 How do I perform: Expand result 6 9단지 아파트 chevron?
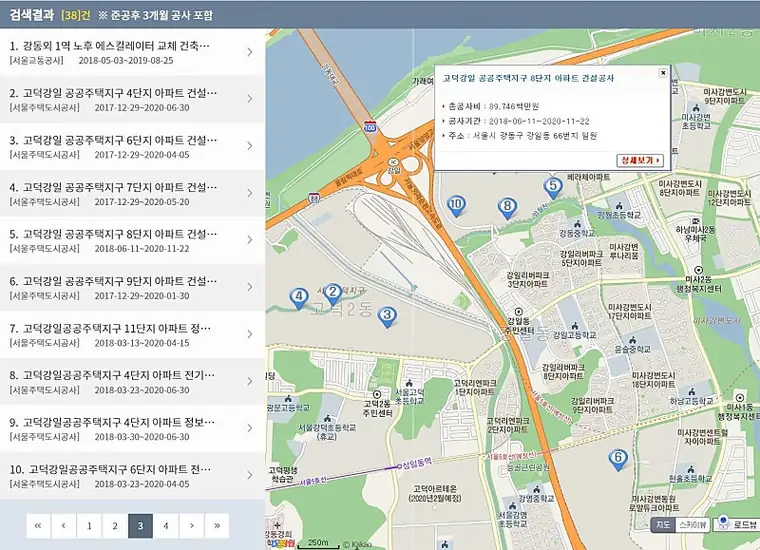(250, 287)
